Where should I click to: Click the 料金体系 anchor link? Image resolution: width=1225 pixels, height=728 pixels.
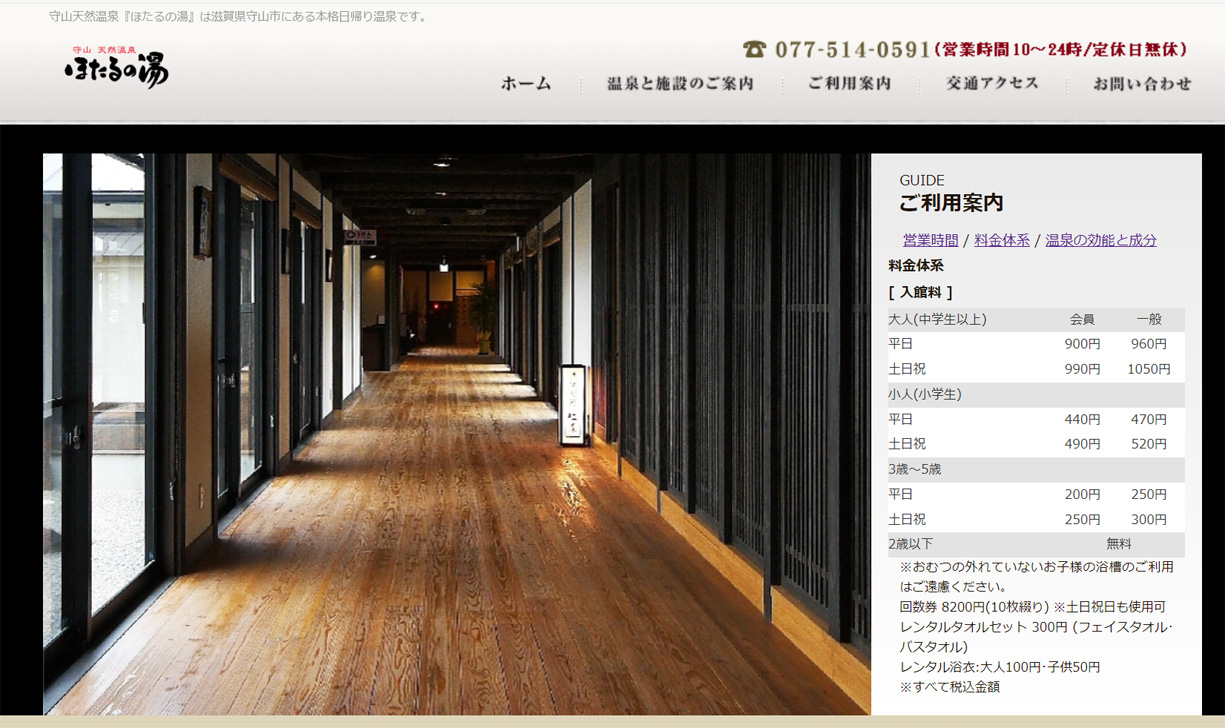click(x=1002, y=240)
